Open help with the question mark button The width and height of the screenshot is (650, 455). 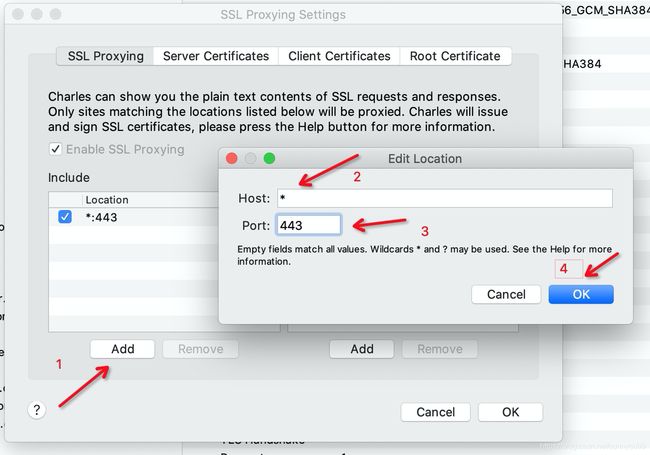point(36,410)
